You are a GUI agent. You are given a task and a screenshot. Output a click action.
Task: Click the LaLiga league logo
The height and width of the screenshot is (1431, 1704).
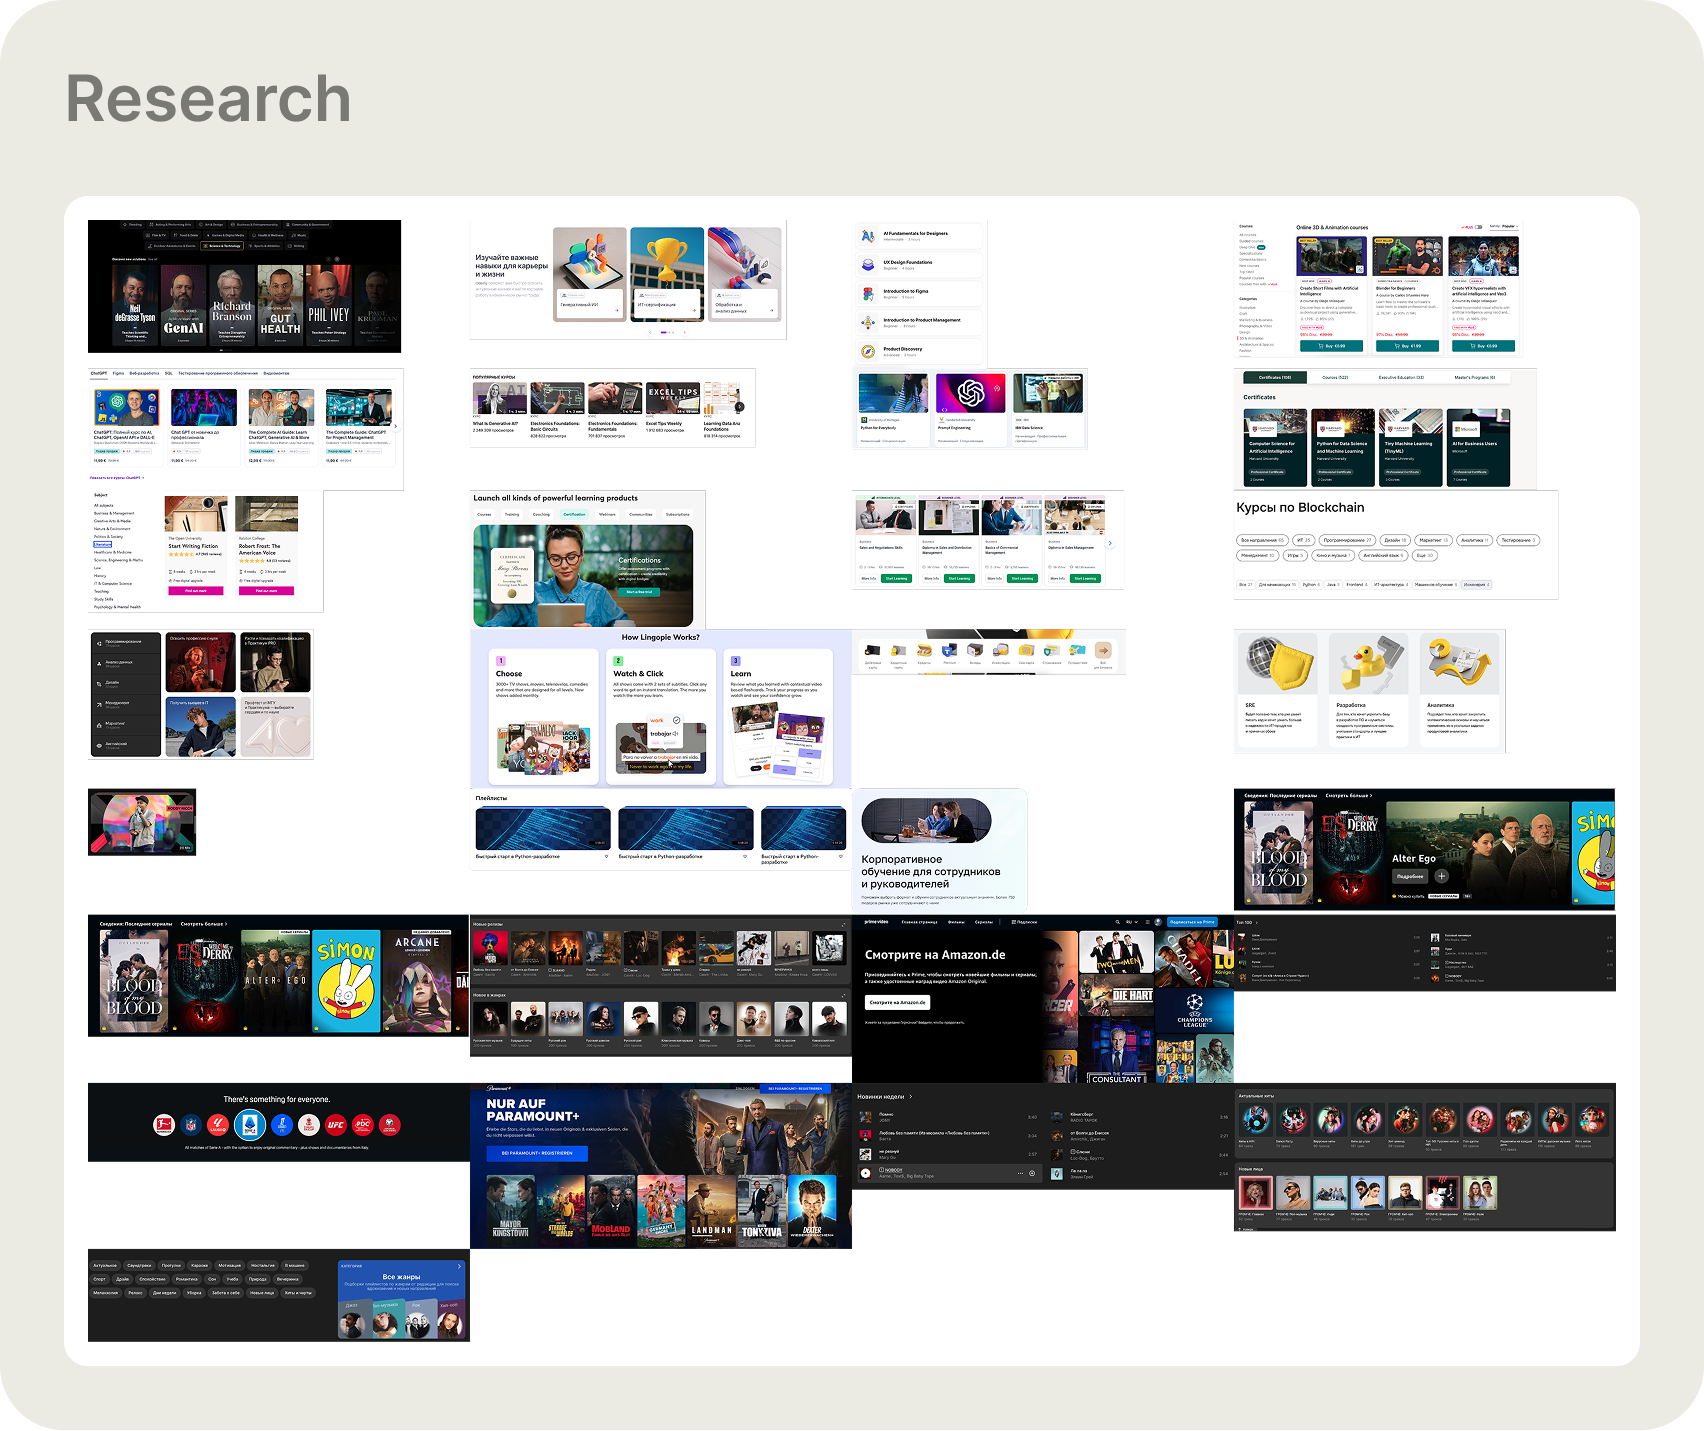pyautogui.click(x=219, y=1125)
